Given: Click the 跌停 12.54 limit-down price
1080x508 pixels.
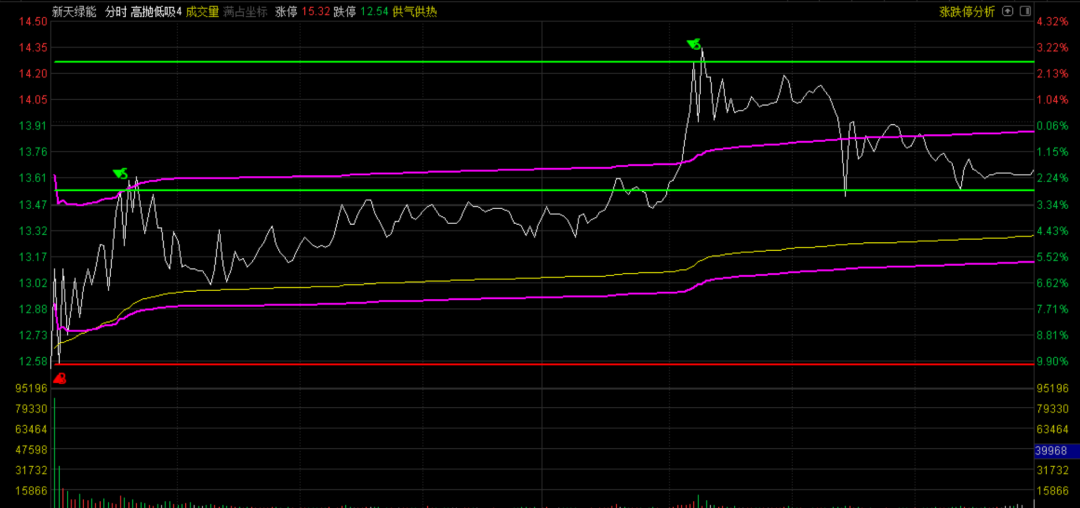Looking at the screenshot, I should tap(359, 12).
